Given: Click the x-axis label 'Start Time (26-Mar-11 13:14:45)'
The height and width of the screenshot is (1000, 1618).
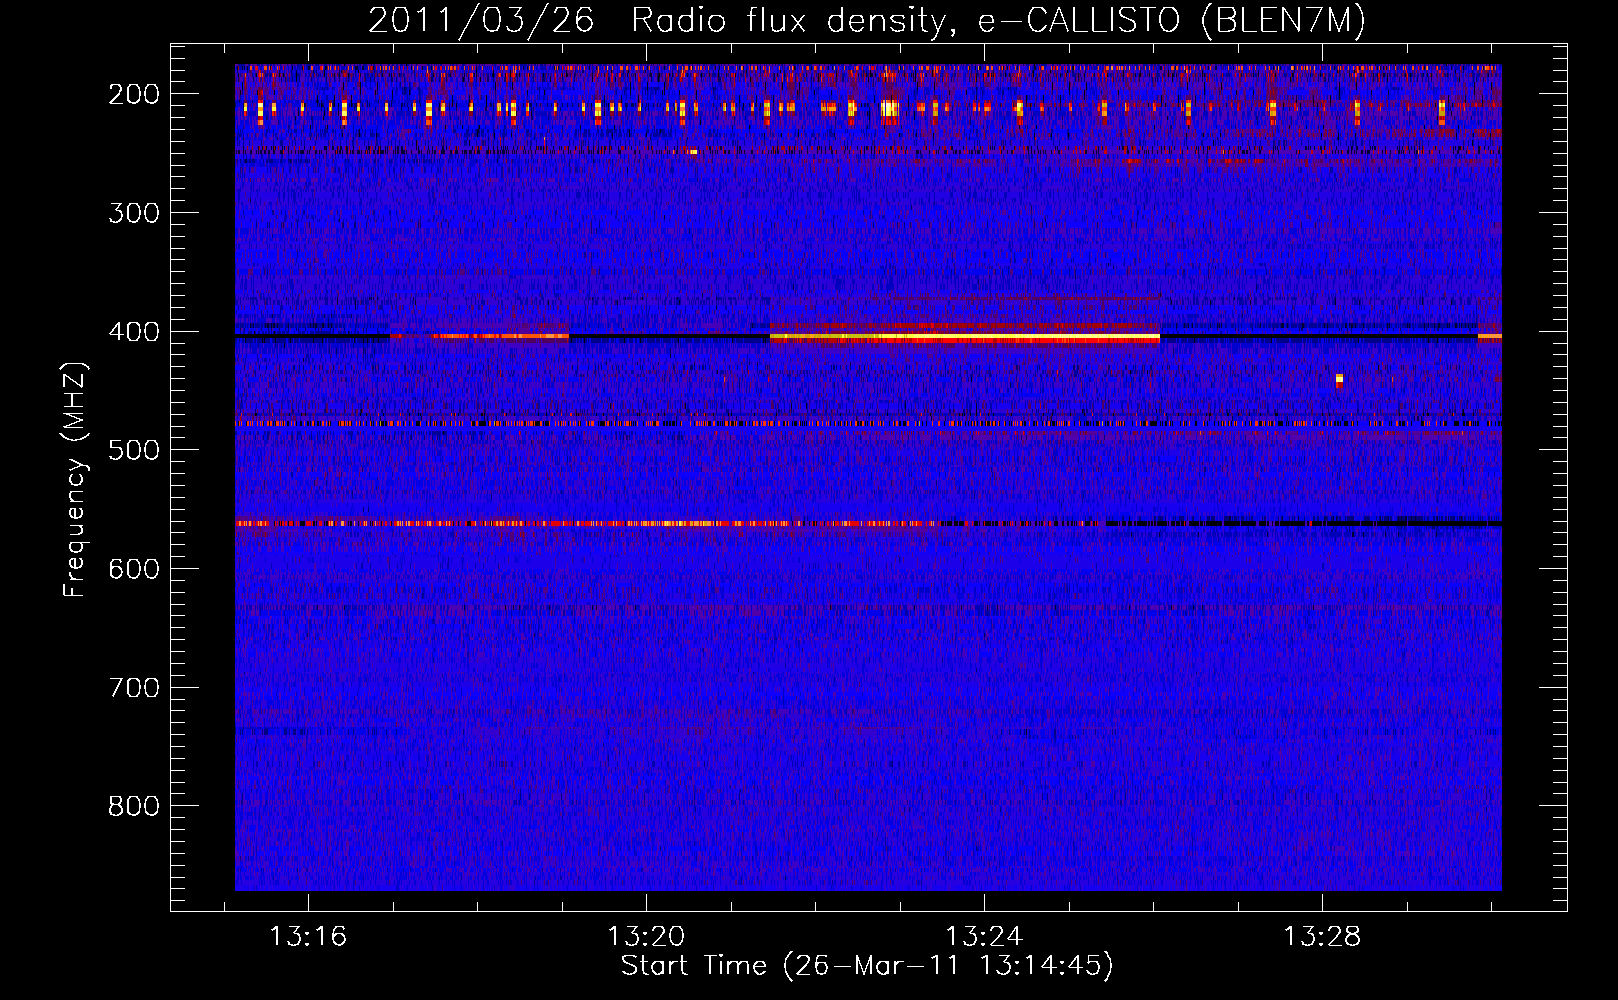Looking at the screenshot, I should 867,966.
